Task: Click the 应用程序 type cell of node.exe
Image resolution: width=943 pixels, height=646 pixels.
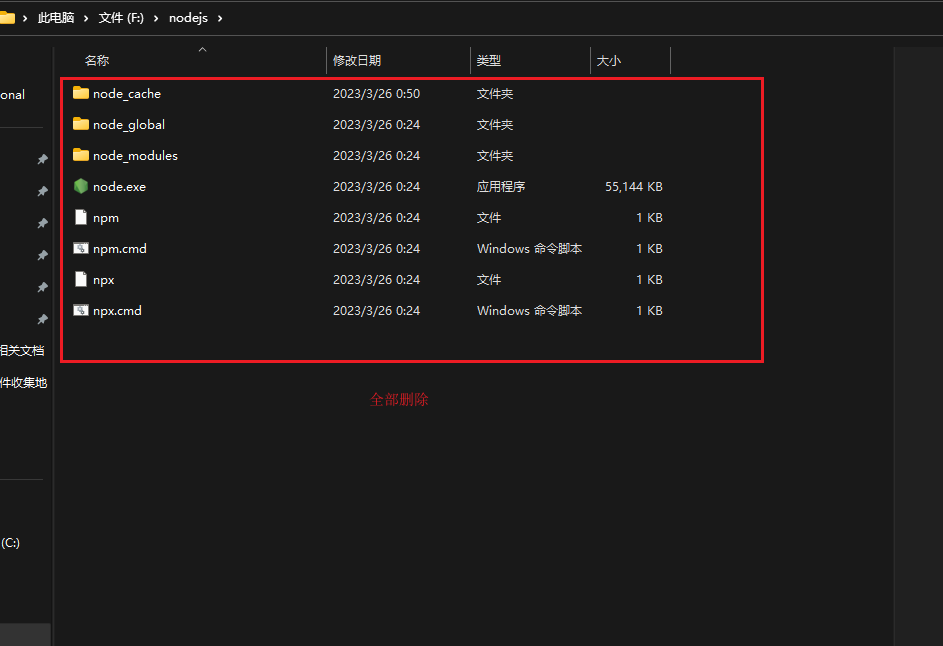Action: pyautogui.click(x=501, y=186)
